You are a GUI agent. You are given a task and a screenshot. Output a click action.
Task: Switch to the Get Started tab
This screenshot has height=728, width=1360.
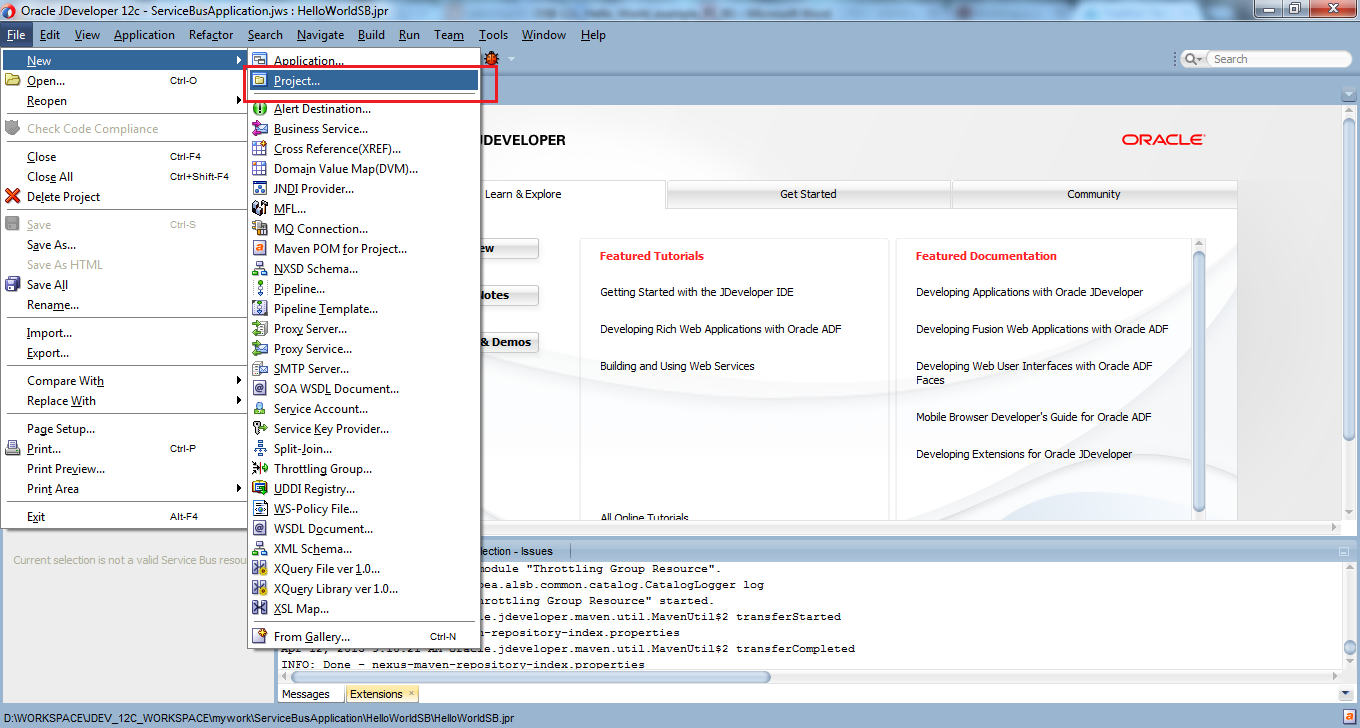pos(807,194)
